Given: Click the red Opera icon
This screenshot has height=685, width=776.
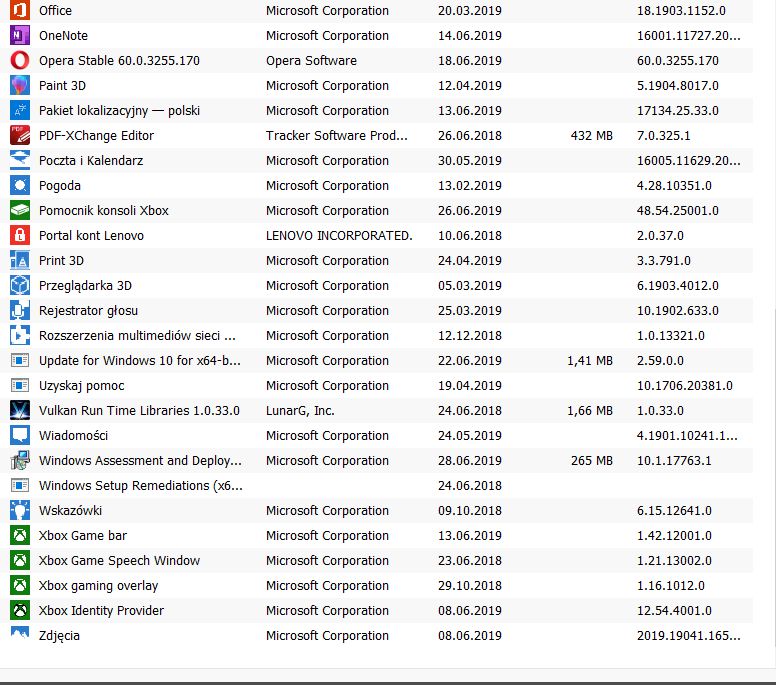Looking at the screenshot, I should pyautogui.click(x=20, y=60).
